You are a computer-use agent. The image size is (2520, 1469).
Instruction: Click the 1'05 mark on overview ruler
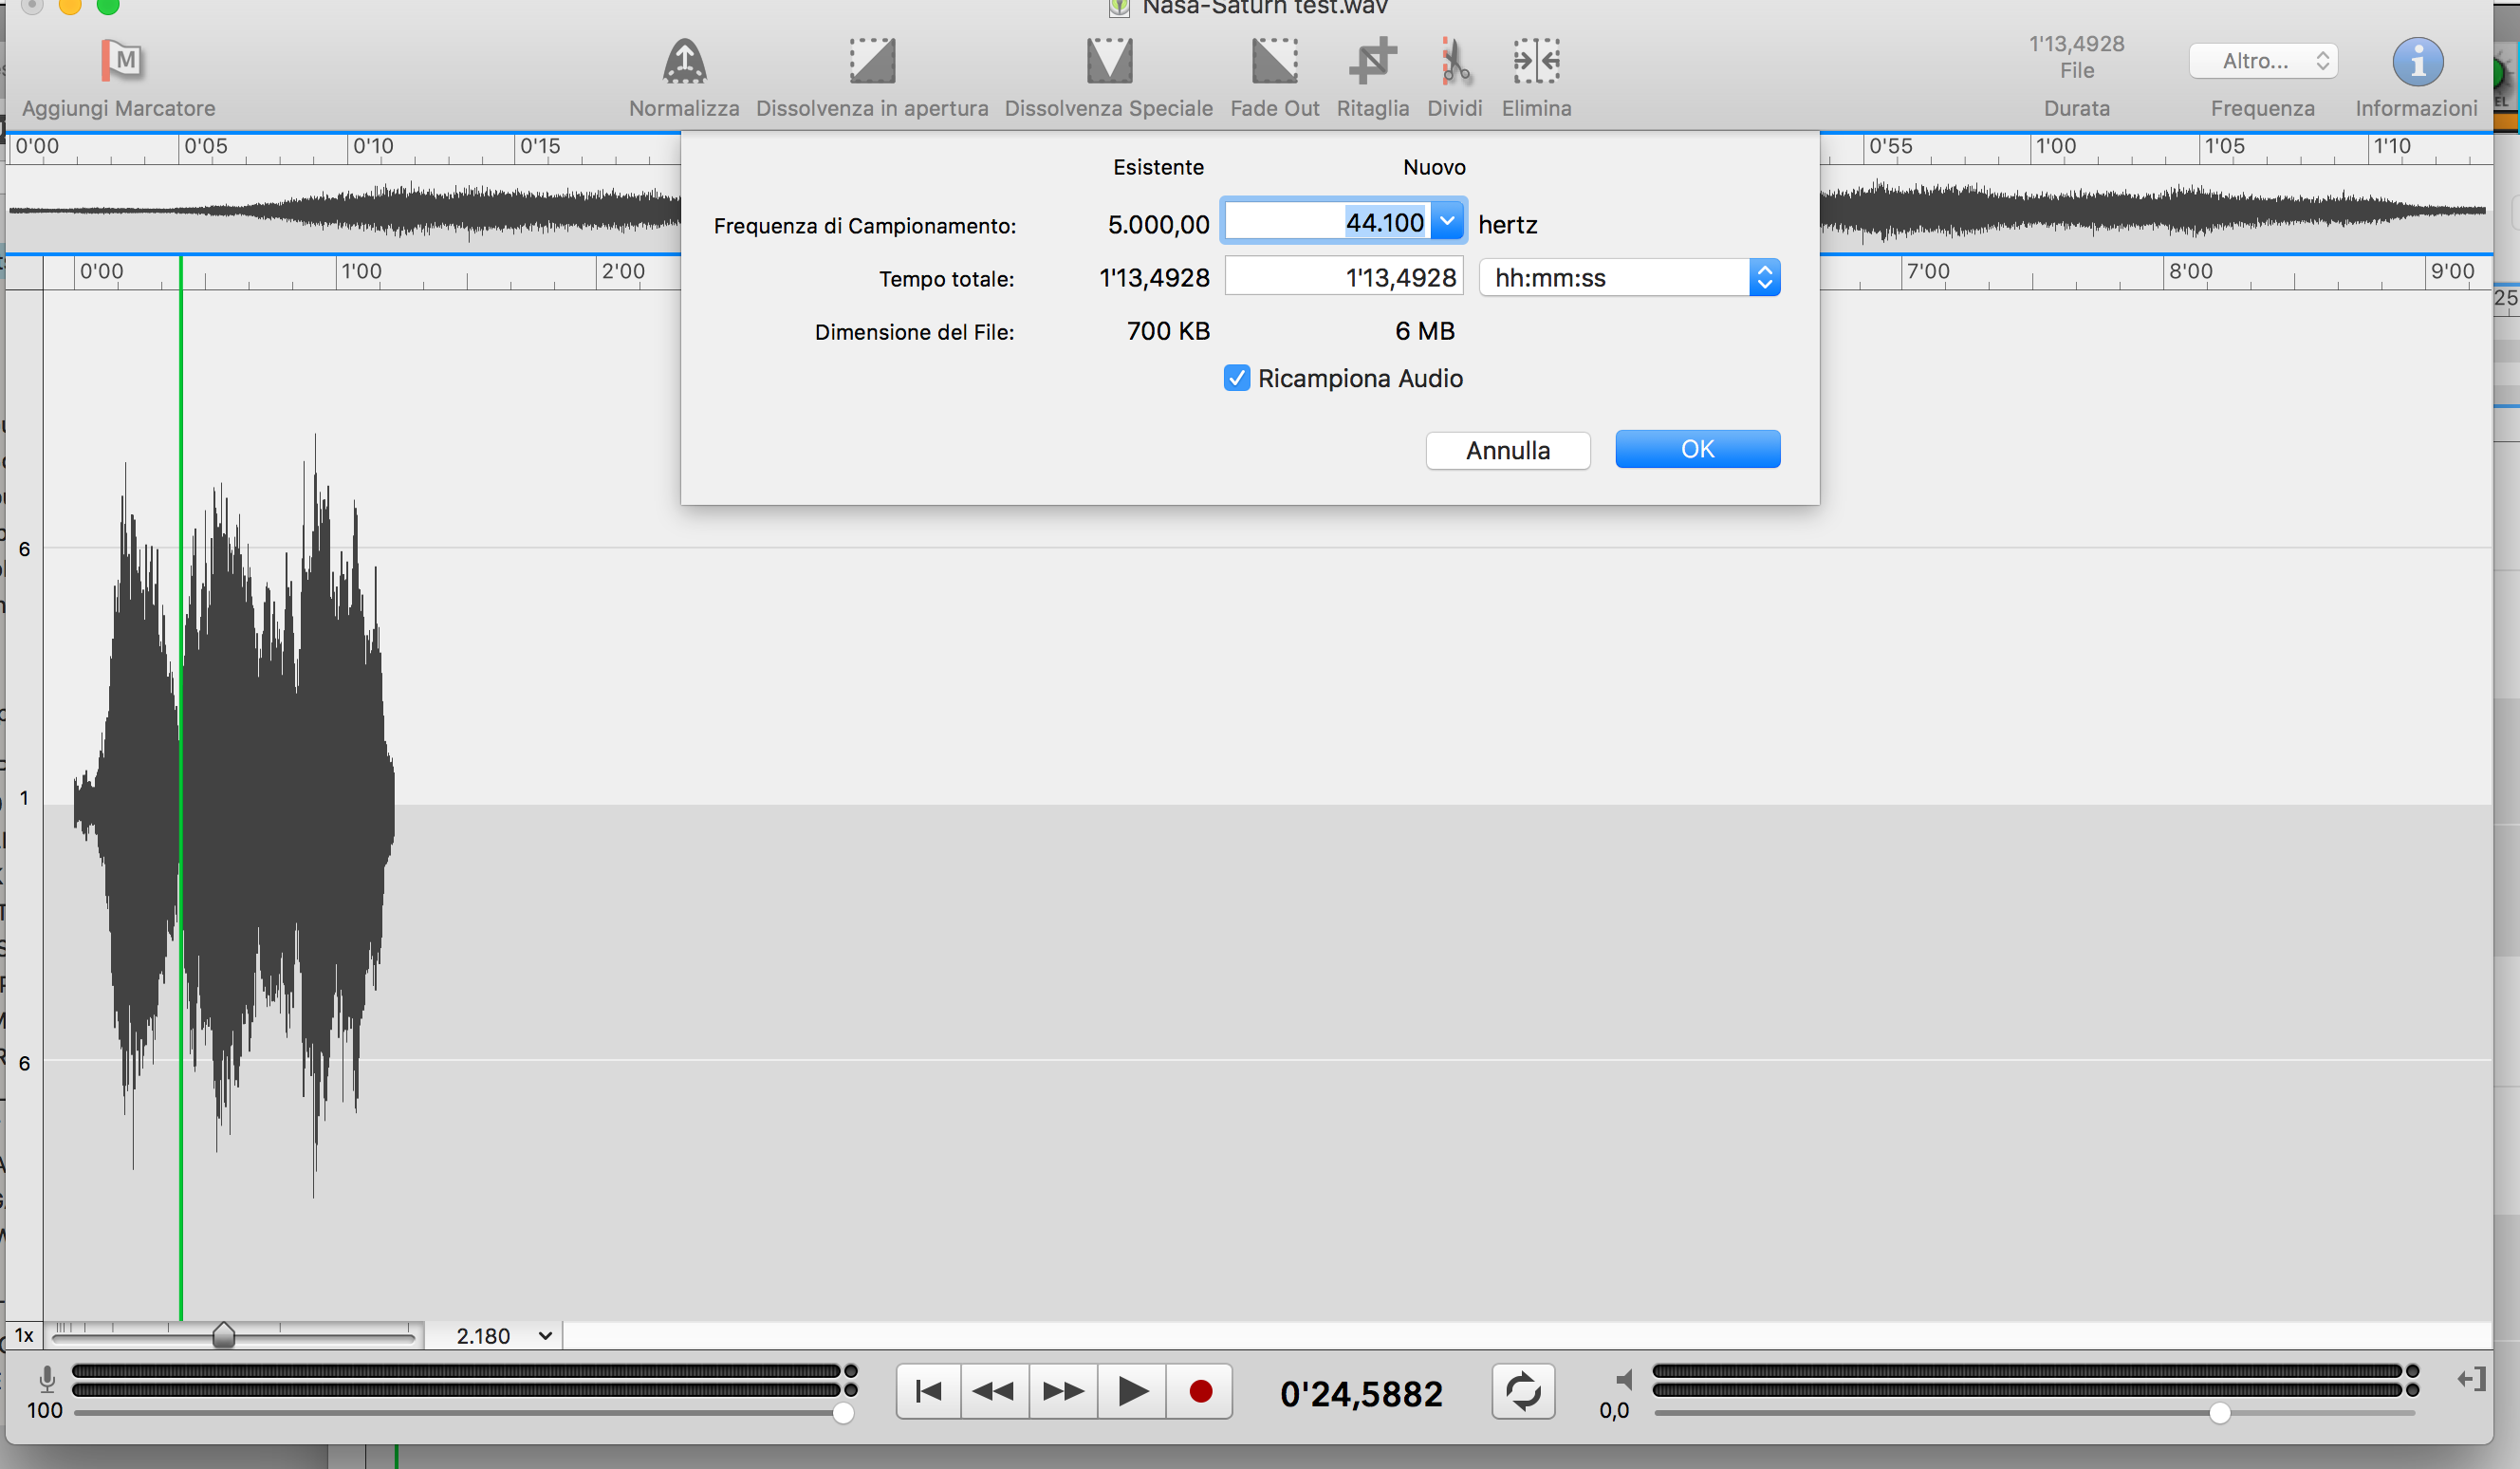click(x=2225, y=146)
